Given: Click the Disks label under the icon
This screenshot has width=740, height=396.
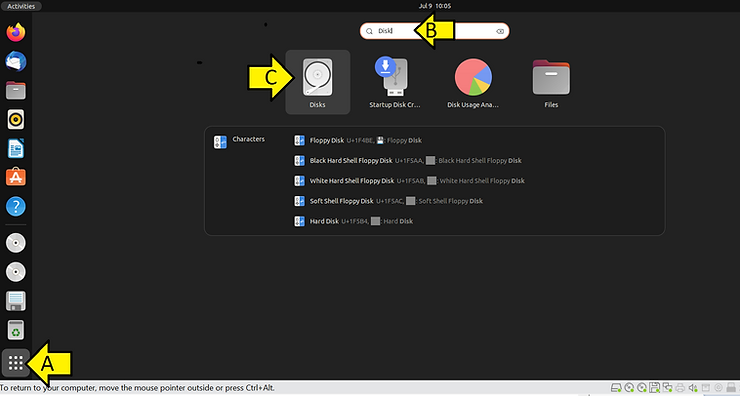Looking at the screenshot, I should [x=317, y=105].
